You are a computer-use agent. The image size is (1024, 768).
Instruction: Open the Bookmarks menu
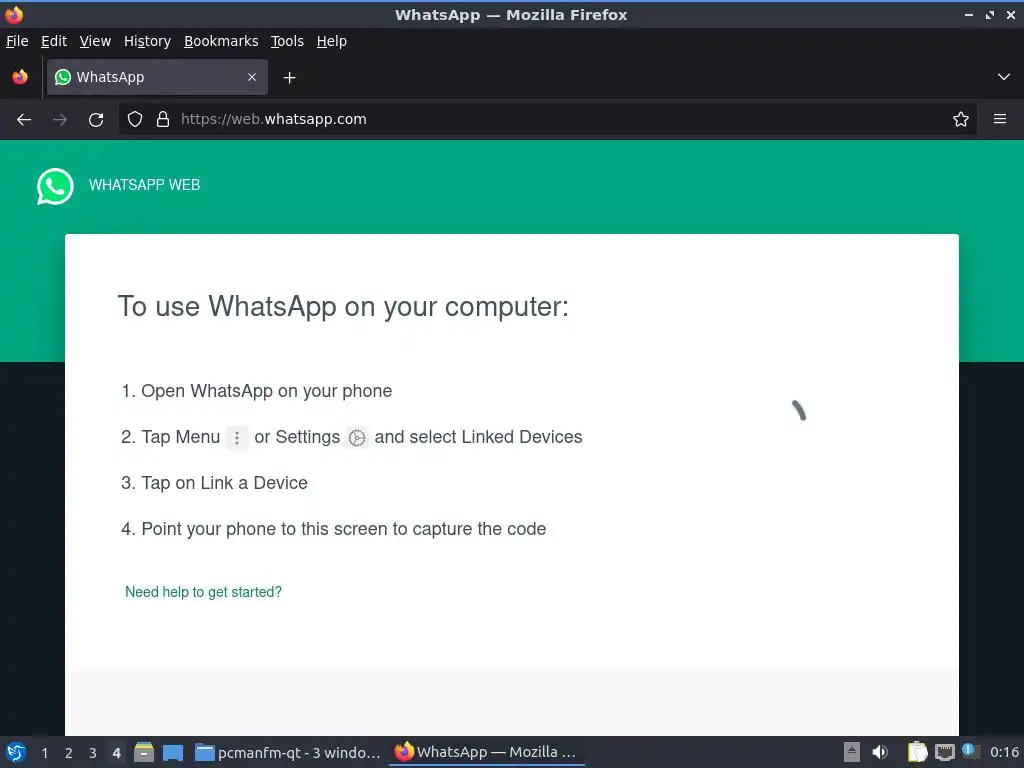[x=221, y=41]
